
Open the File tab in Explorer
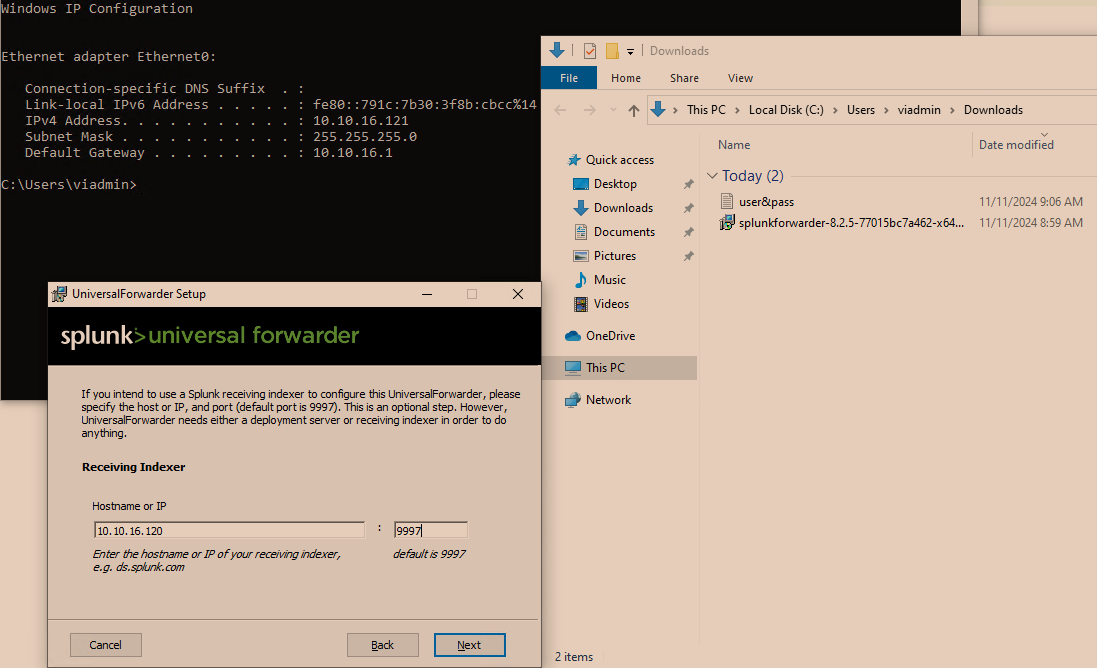click(x=569, y=78)
